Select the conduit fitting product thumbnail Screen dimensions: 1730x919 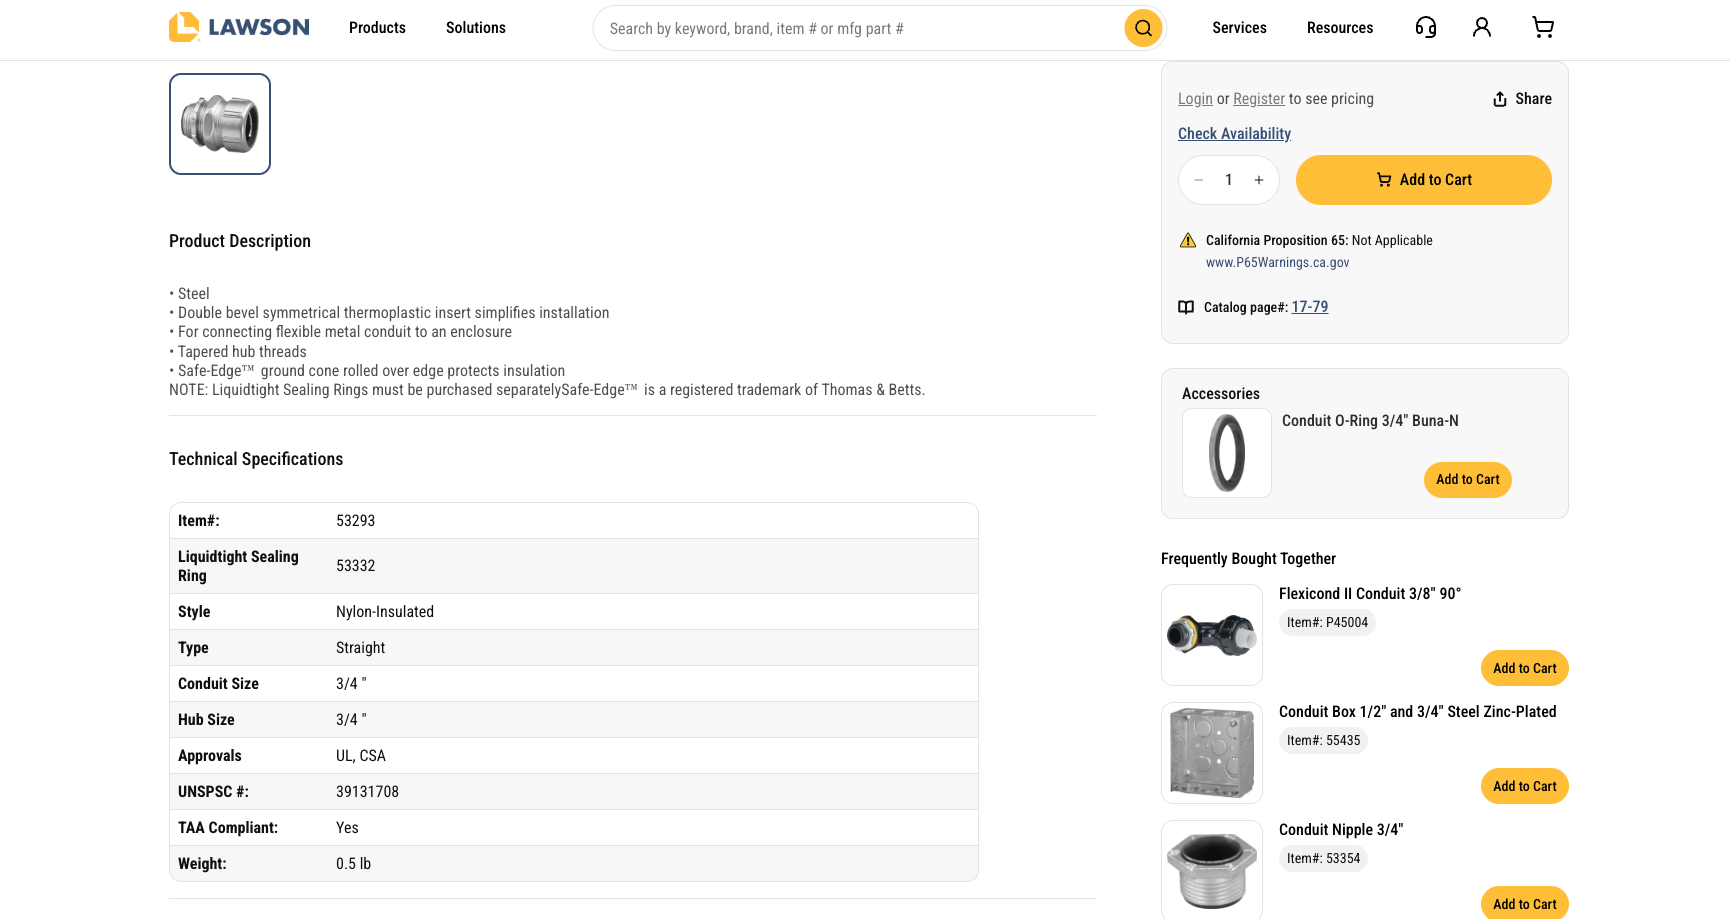(220, 124)
